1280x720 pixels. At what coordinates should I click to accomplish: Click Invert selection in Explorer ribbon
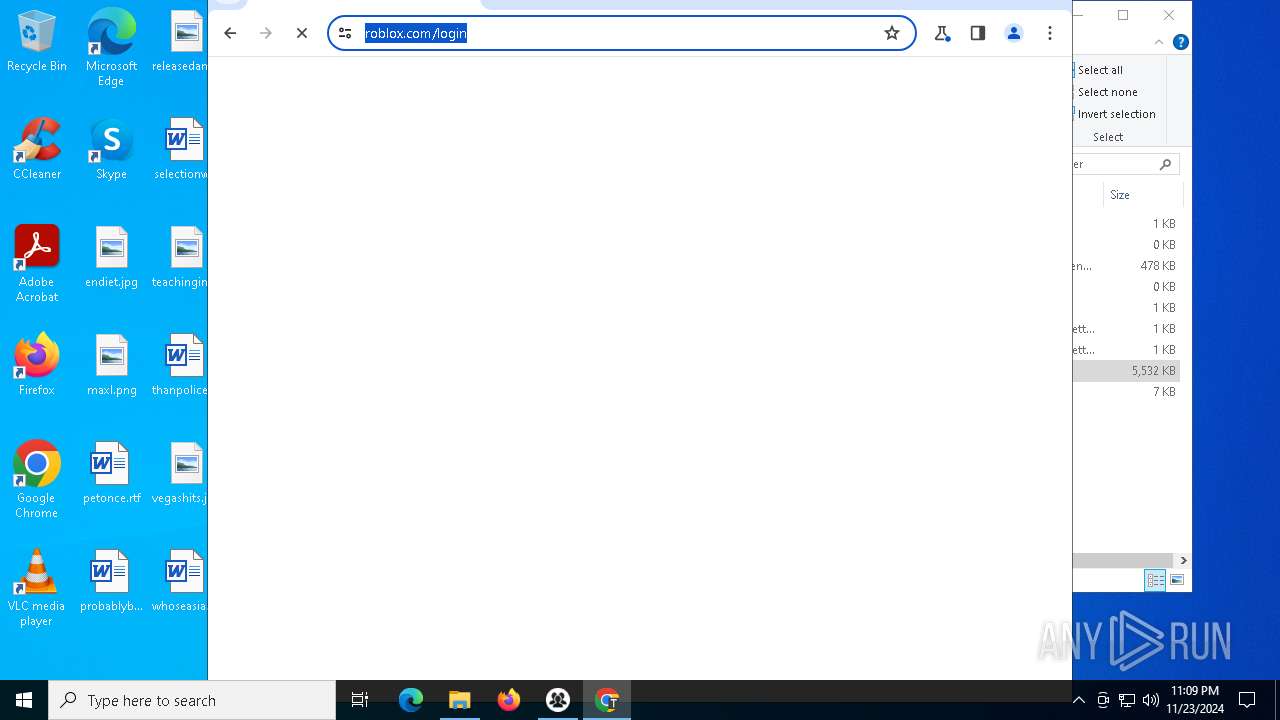point(1116,114)
